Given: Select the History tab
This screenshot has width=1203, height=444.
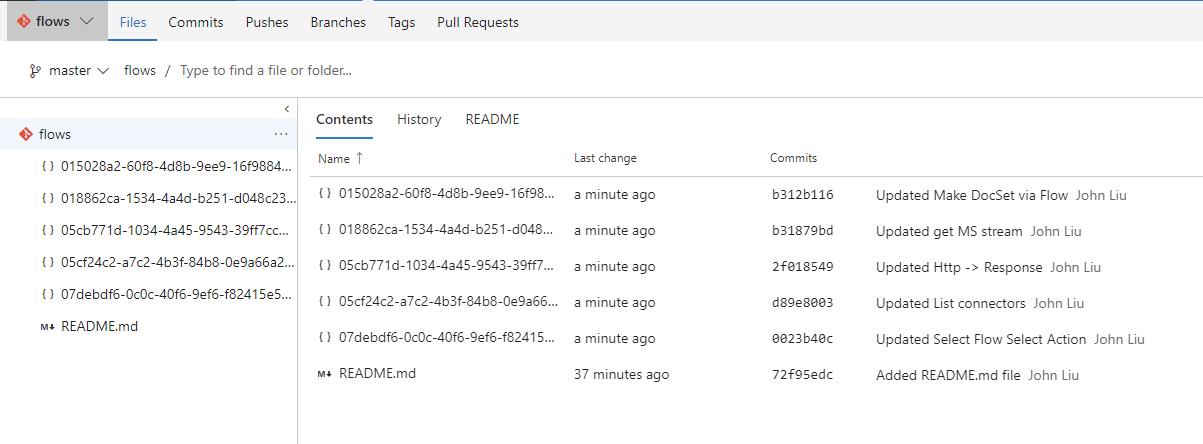Looking at the screenshot, I should (x=419, y=119).
